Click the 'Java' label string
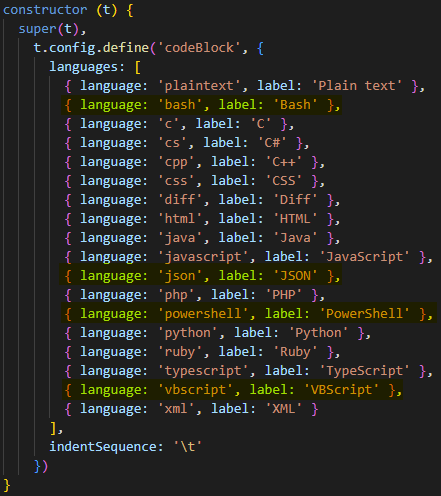This screenshot has width=441, height=496. [295, 238]
